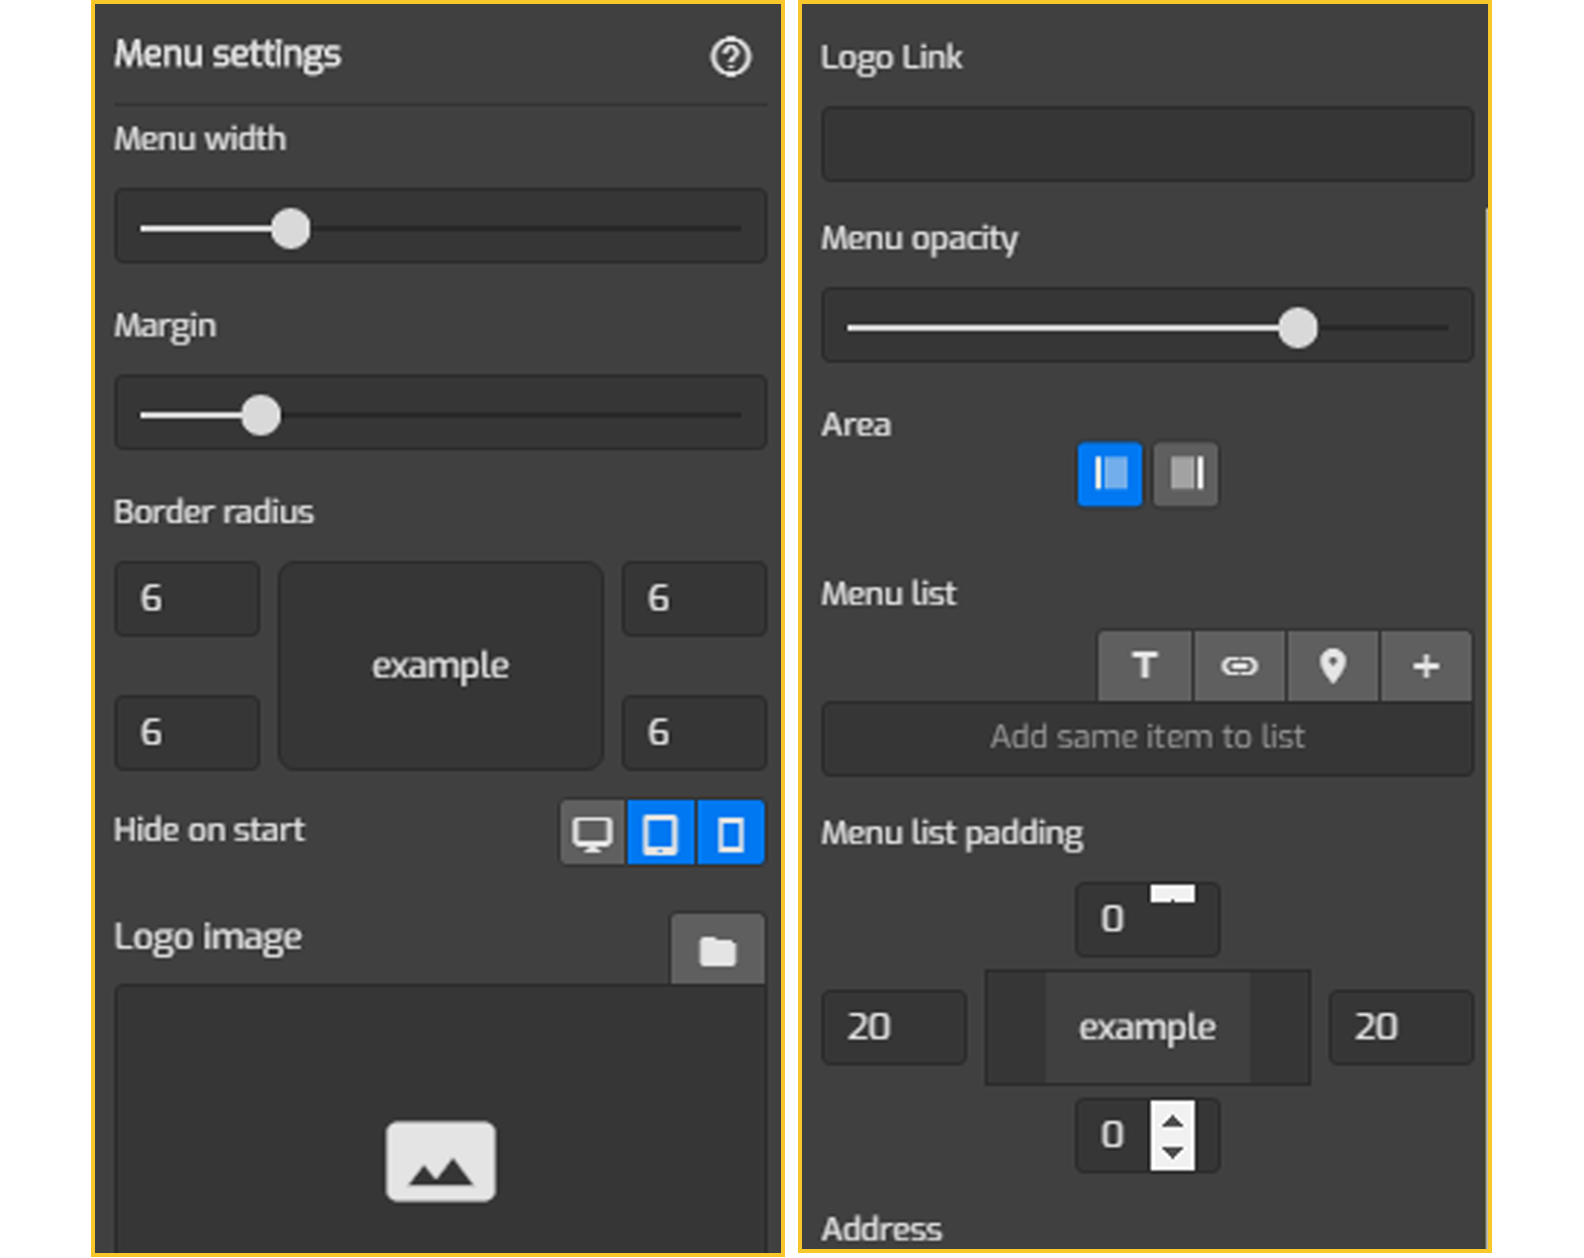Adjust the Menu width slider handle
The height and width of the screenshot is (1258, 1584).
pyautogui.click(x=291, y=229)
